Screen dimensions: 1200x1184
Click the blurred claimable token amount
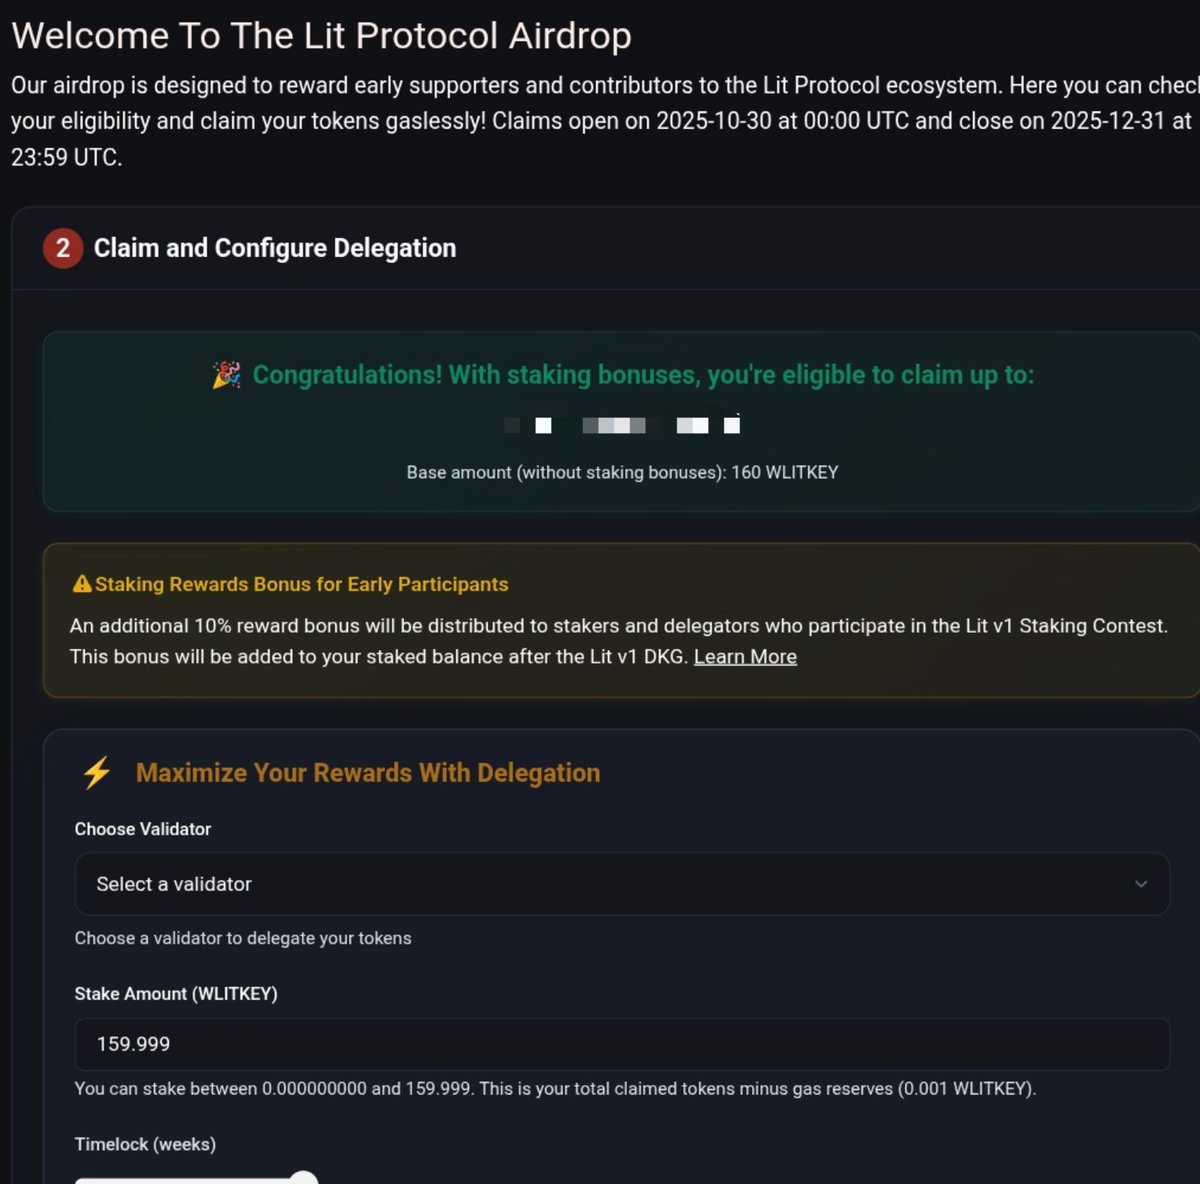[622, 426]
